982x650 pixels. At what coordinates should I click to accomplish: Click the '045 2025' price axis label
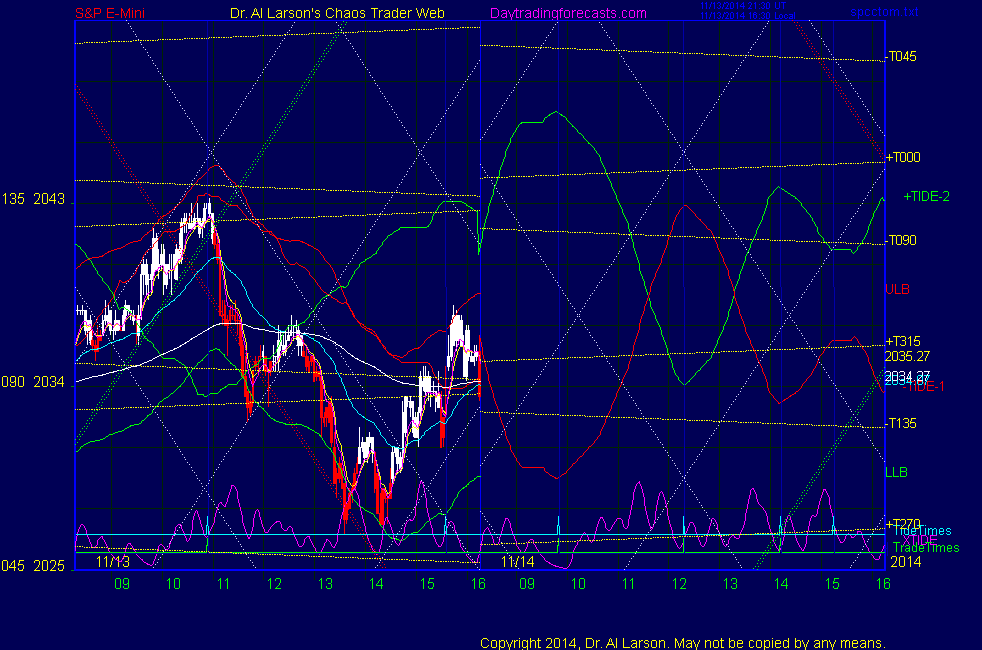(33, 566)
